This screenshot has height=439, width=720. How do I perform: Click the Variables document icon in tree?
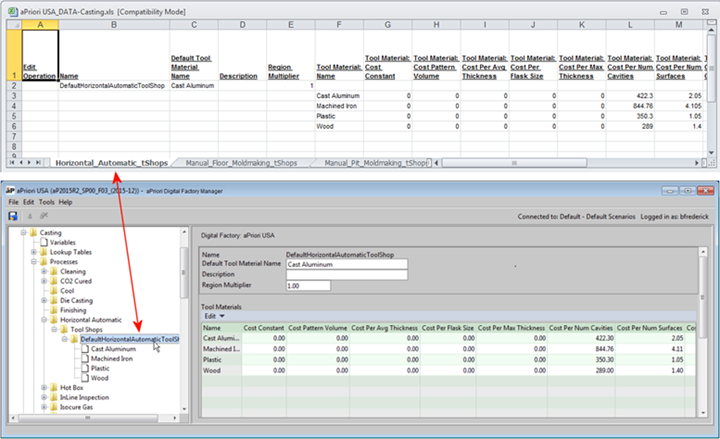(44, 242)
